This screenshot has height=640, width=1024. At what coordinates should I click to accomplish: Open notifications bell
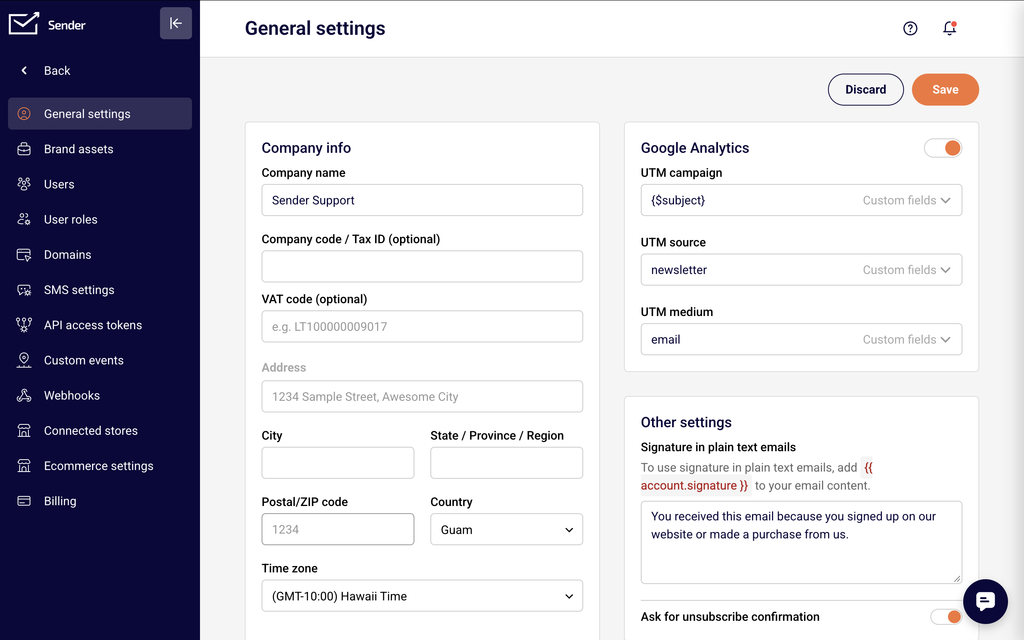(950, 28)
